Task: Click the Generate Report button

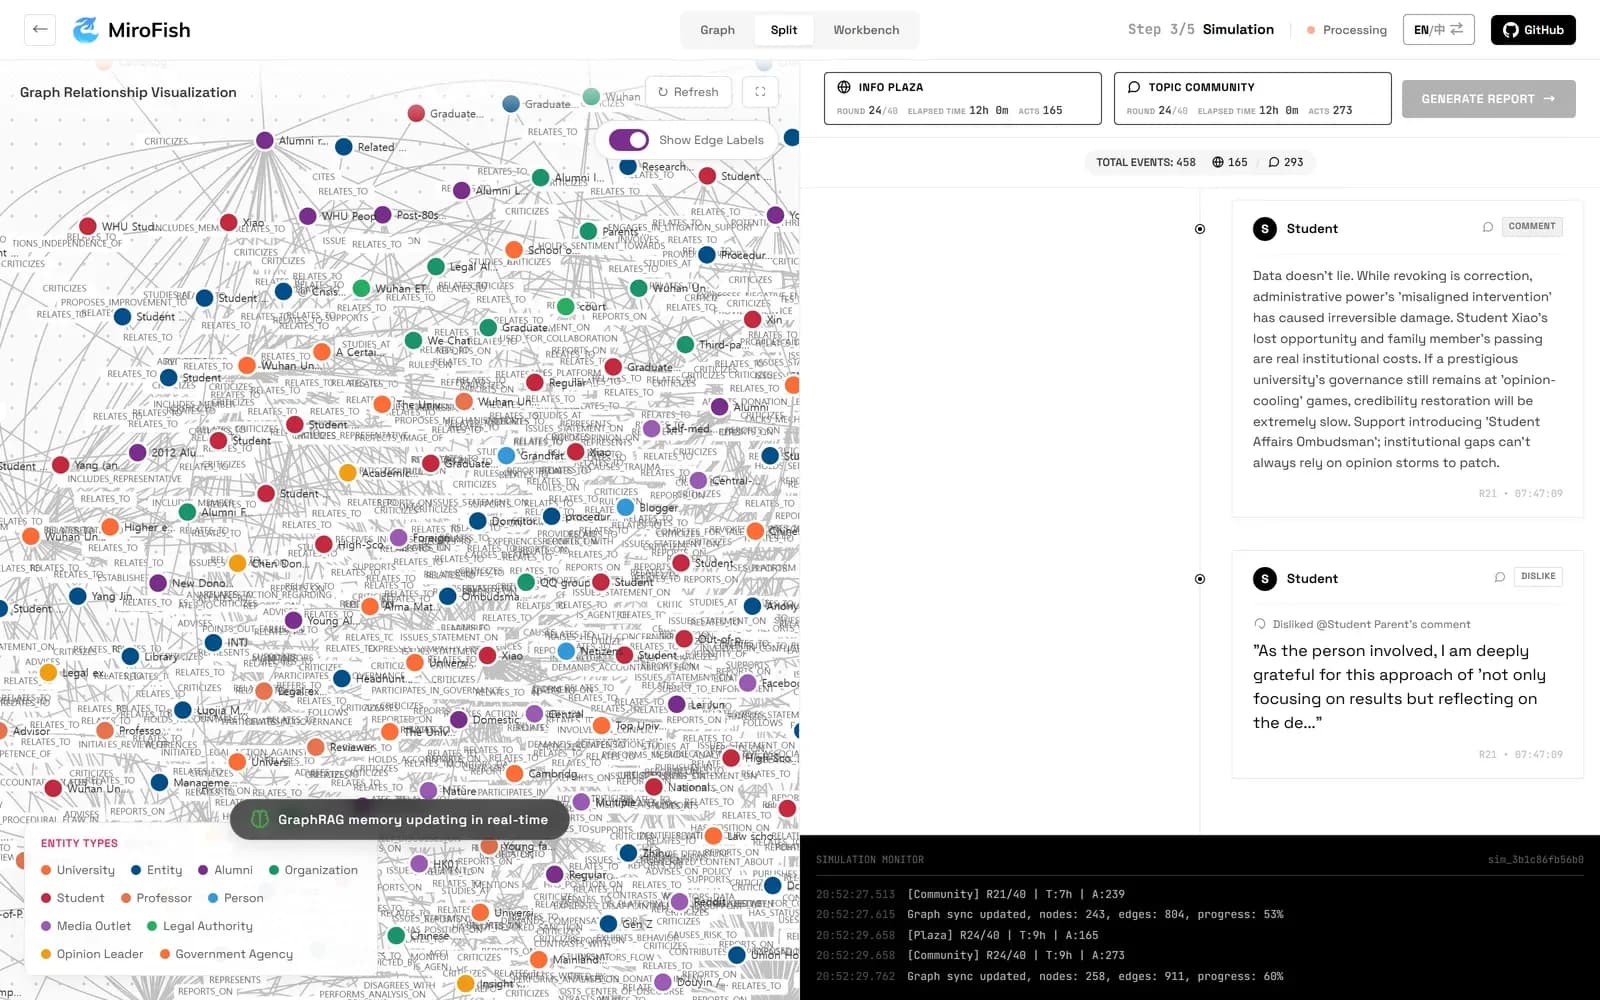Action: [1488, 99]
